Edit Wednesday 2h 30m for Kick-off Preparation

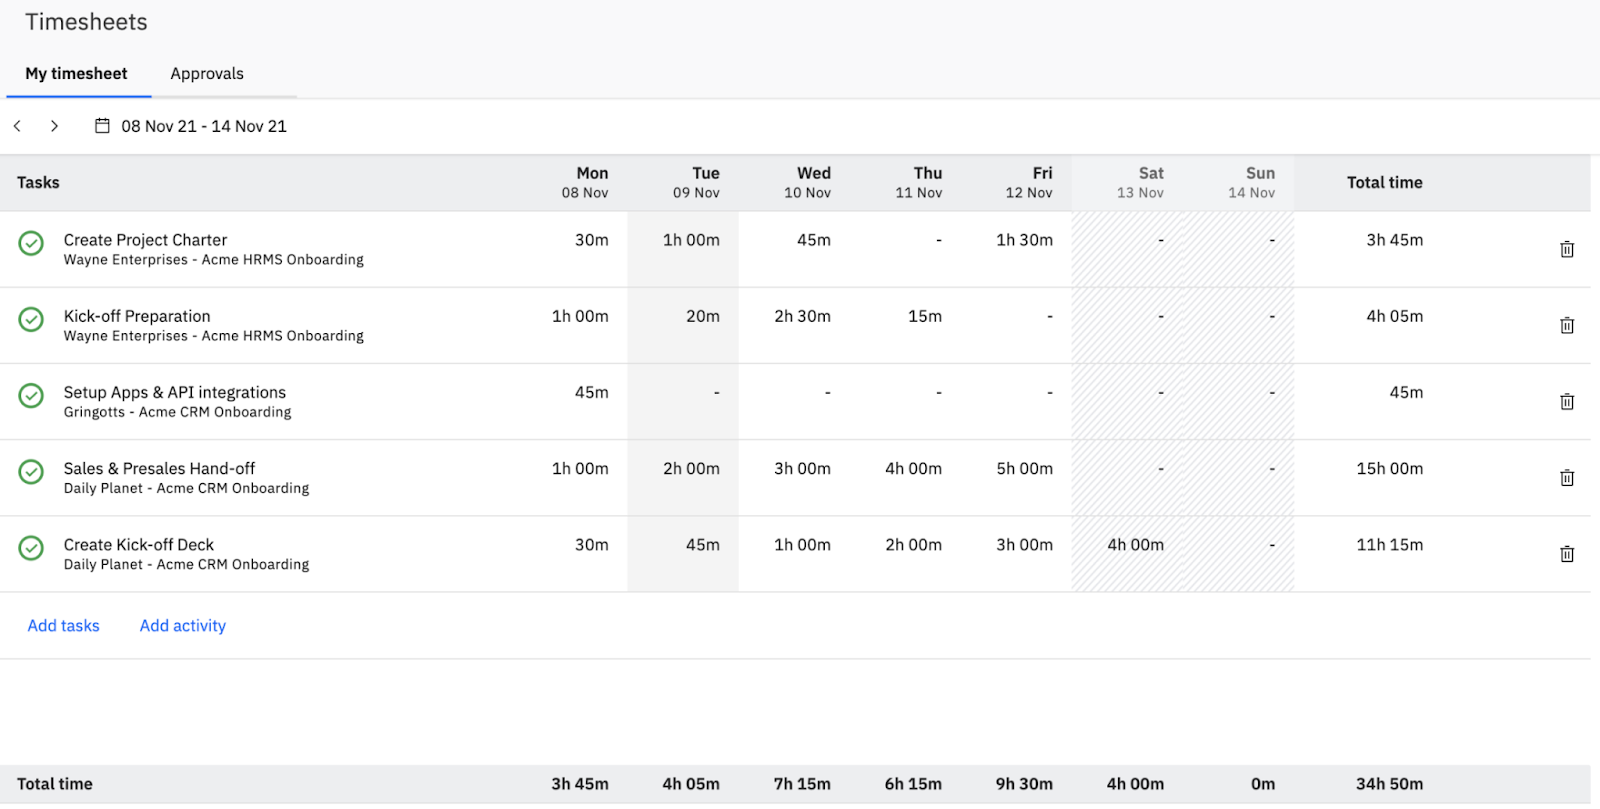(x=802, y=316)
